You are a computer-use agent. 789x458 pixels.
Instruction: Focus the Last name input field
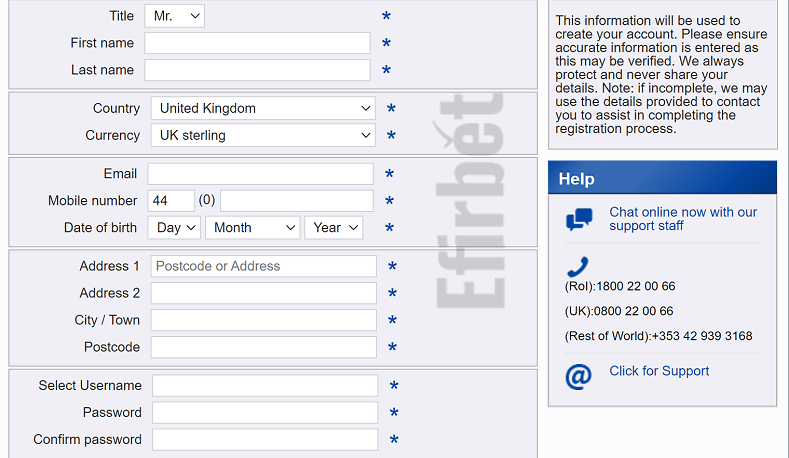258,70
